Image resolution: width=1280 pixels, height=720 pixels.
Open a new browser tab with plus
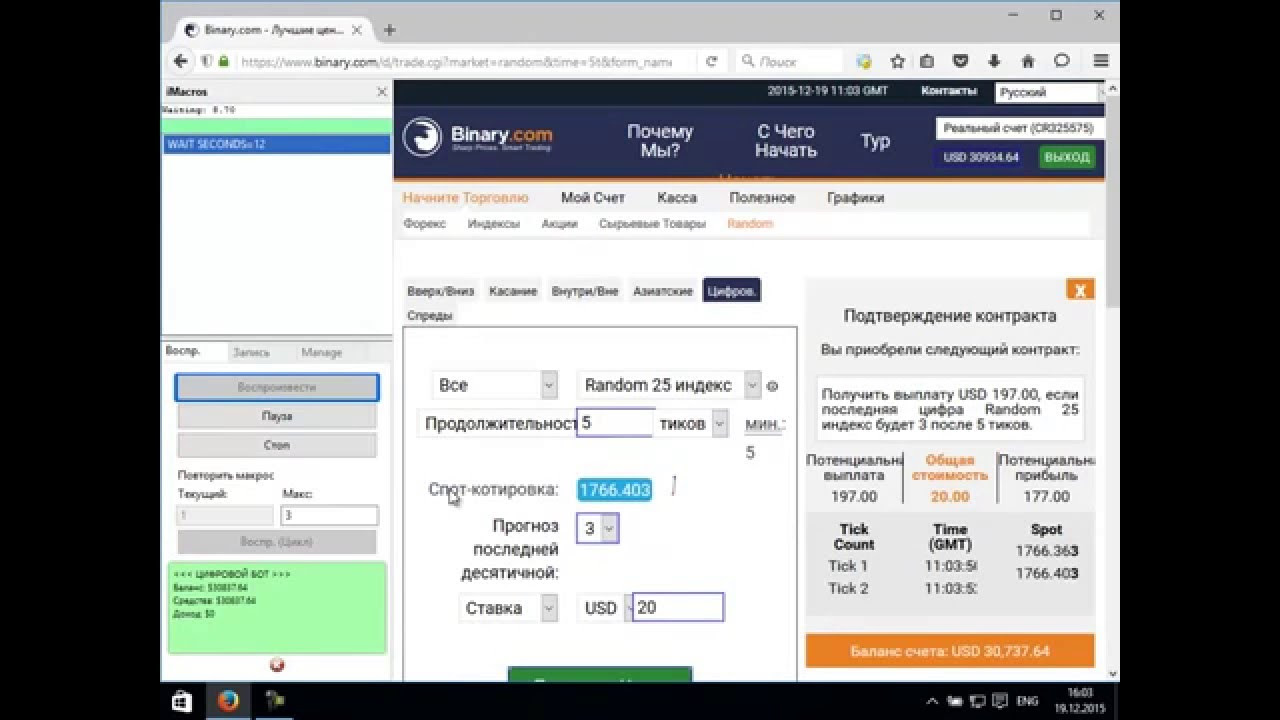coord(389,30)
